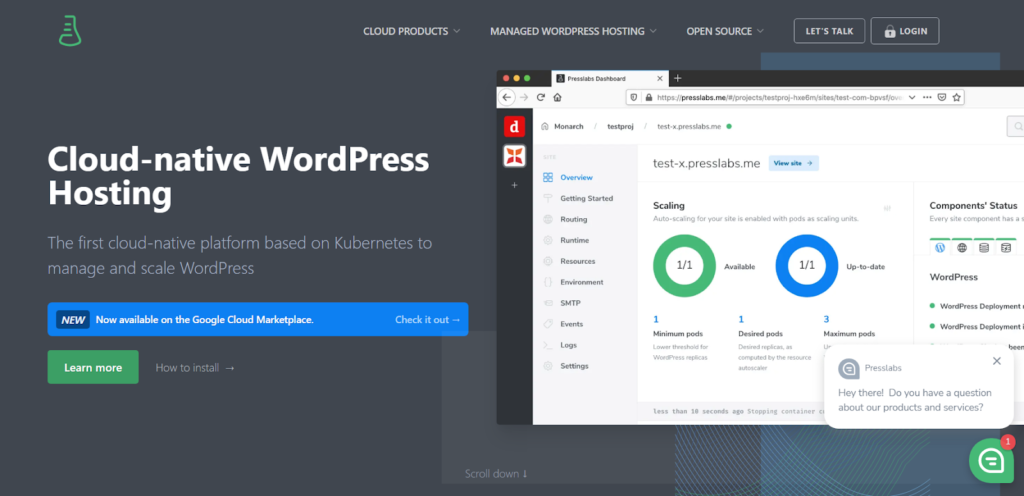The width and height of the screenshot is (1024, 496).
Task: Go to Runtime in the sidebar
Action: tap(566, 240)
